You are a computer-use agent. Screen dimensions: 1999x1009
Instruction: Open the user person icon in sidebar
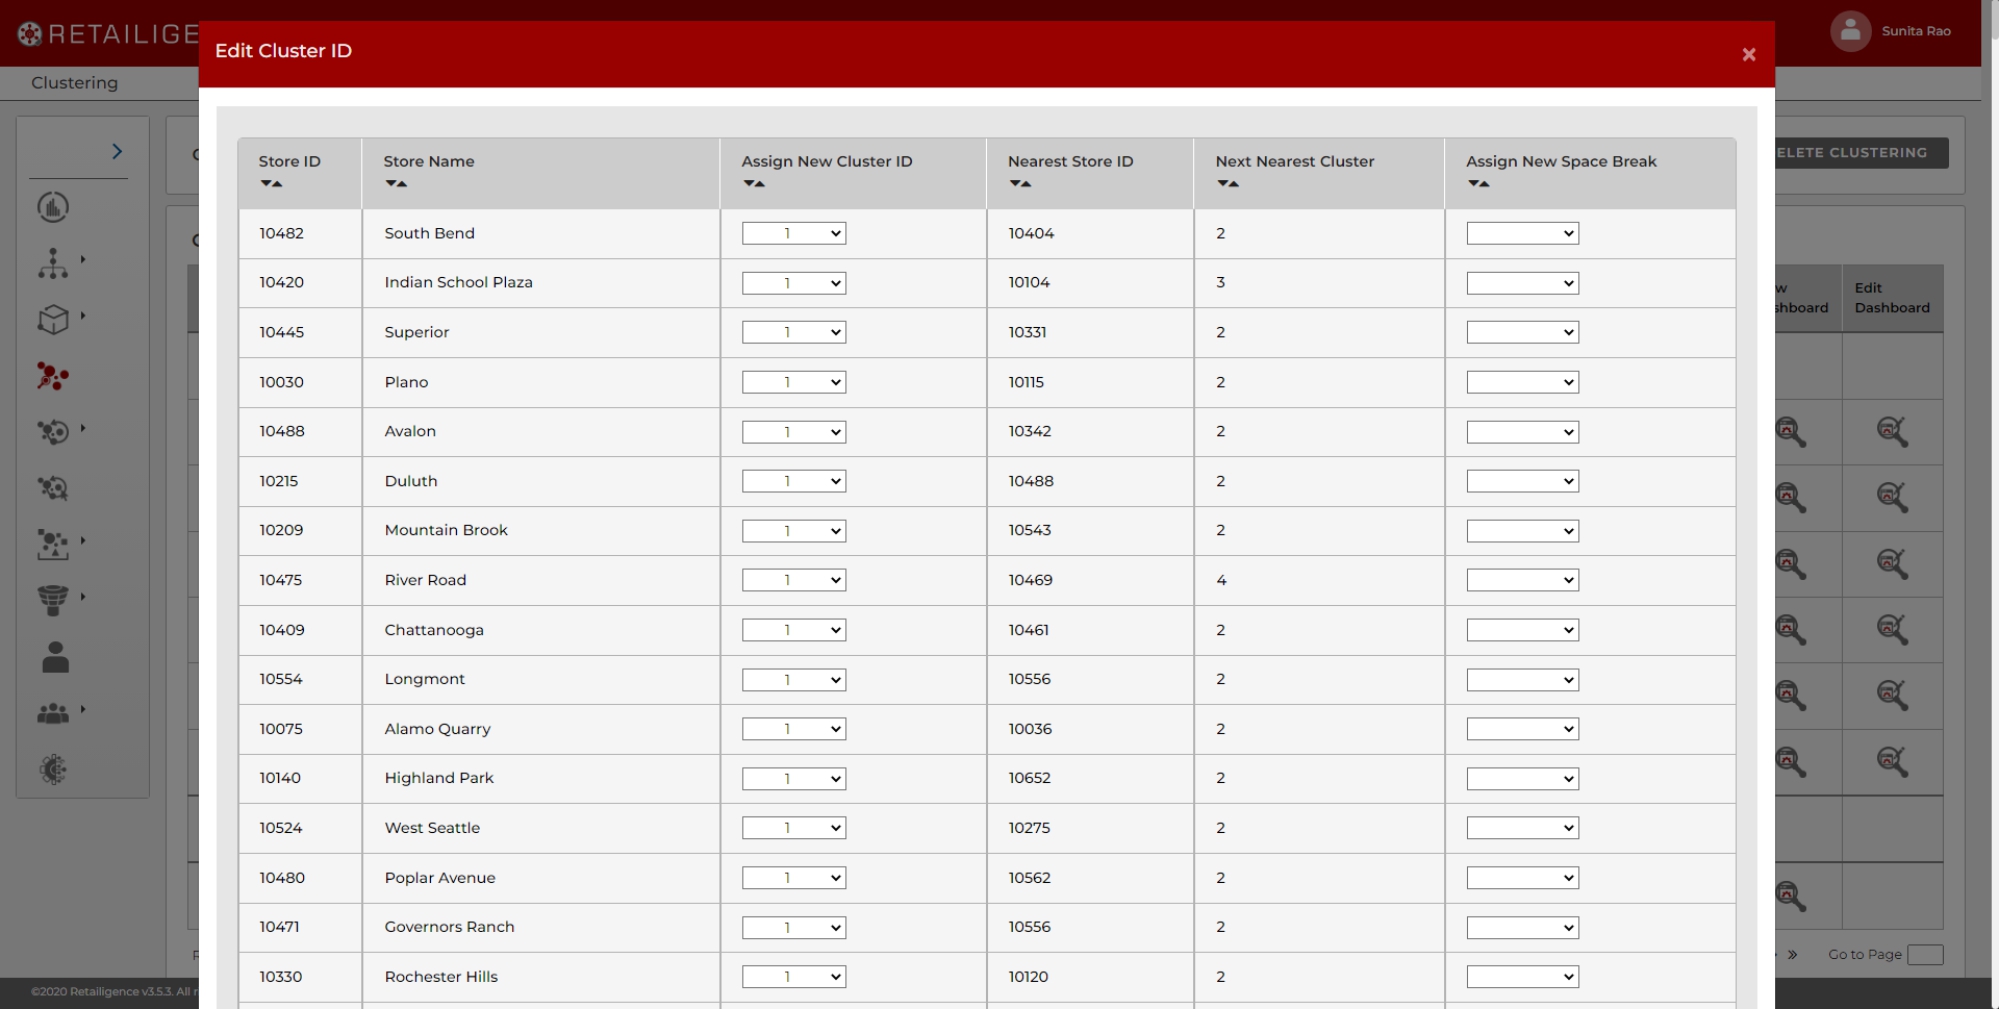tap(55, 657)
